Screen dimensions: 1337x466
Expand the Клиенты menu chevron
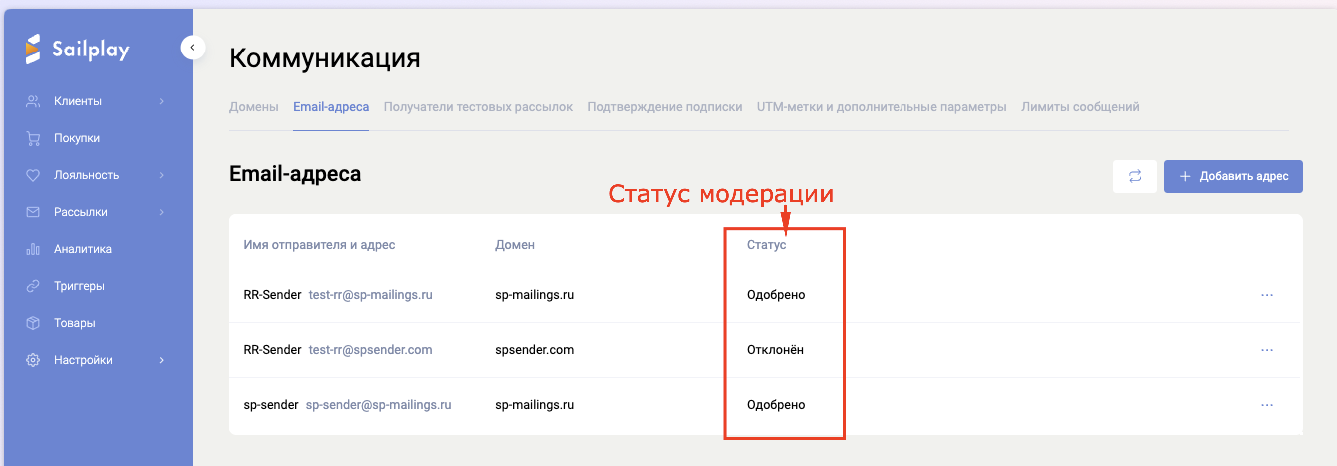point(161,101)
